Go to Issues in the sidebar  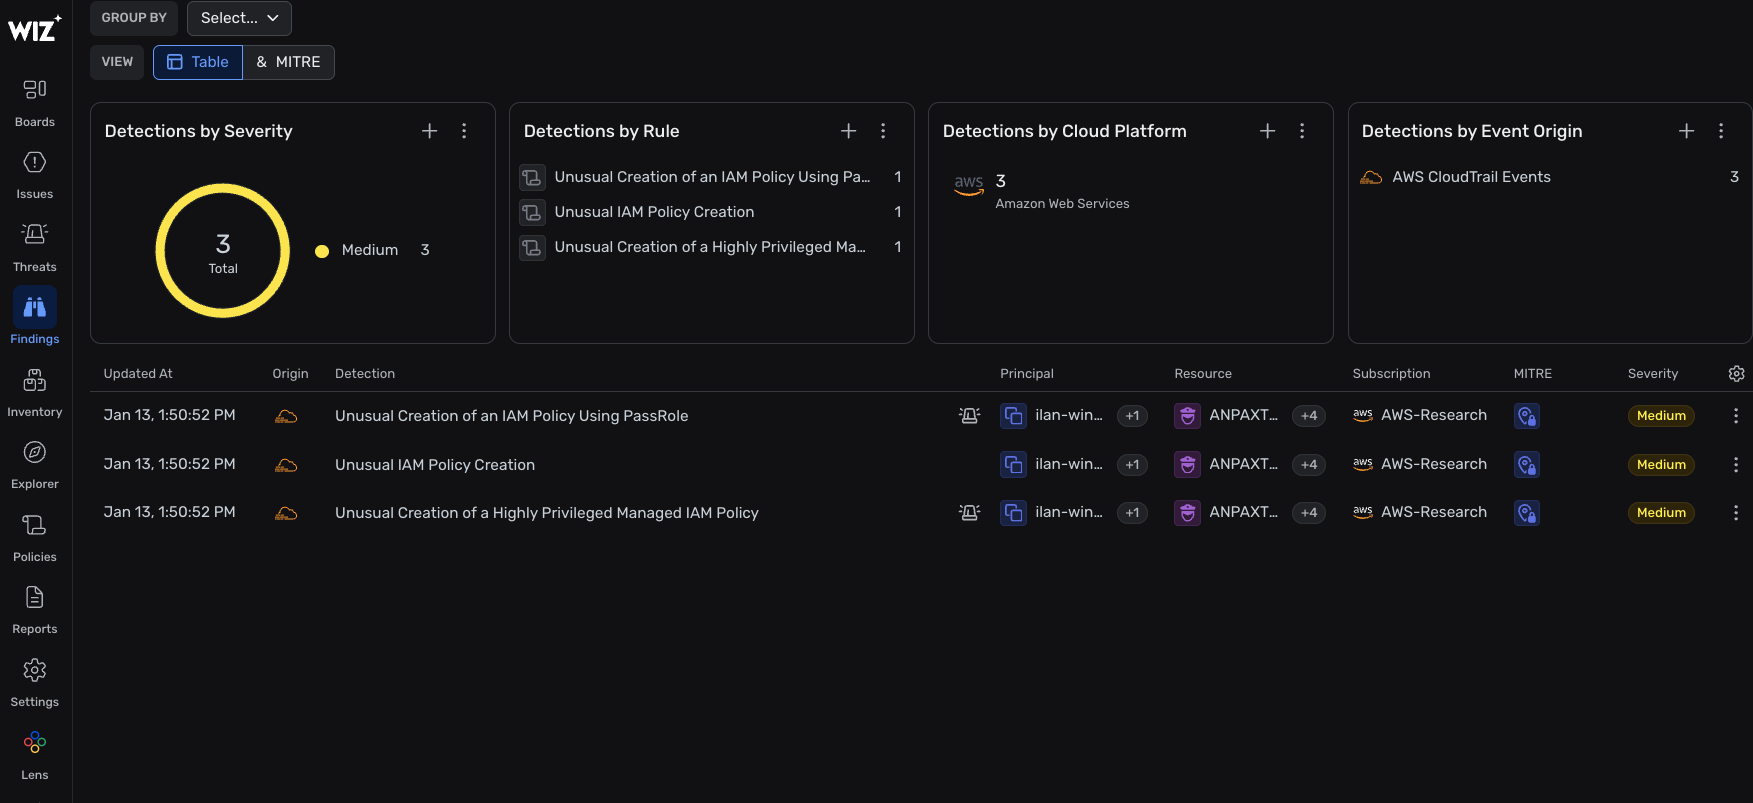pos(35,174)
